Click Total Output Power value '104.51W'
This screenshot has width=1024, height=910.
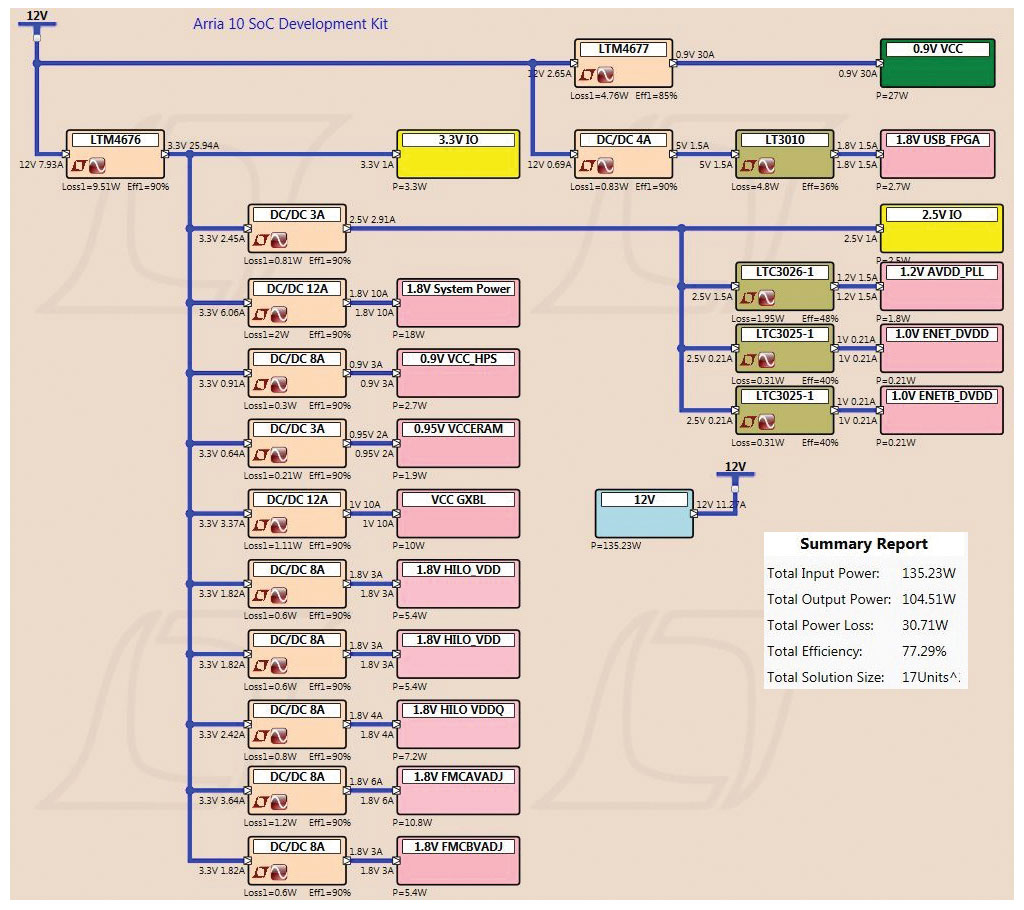929,599
